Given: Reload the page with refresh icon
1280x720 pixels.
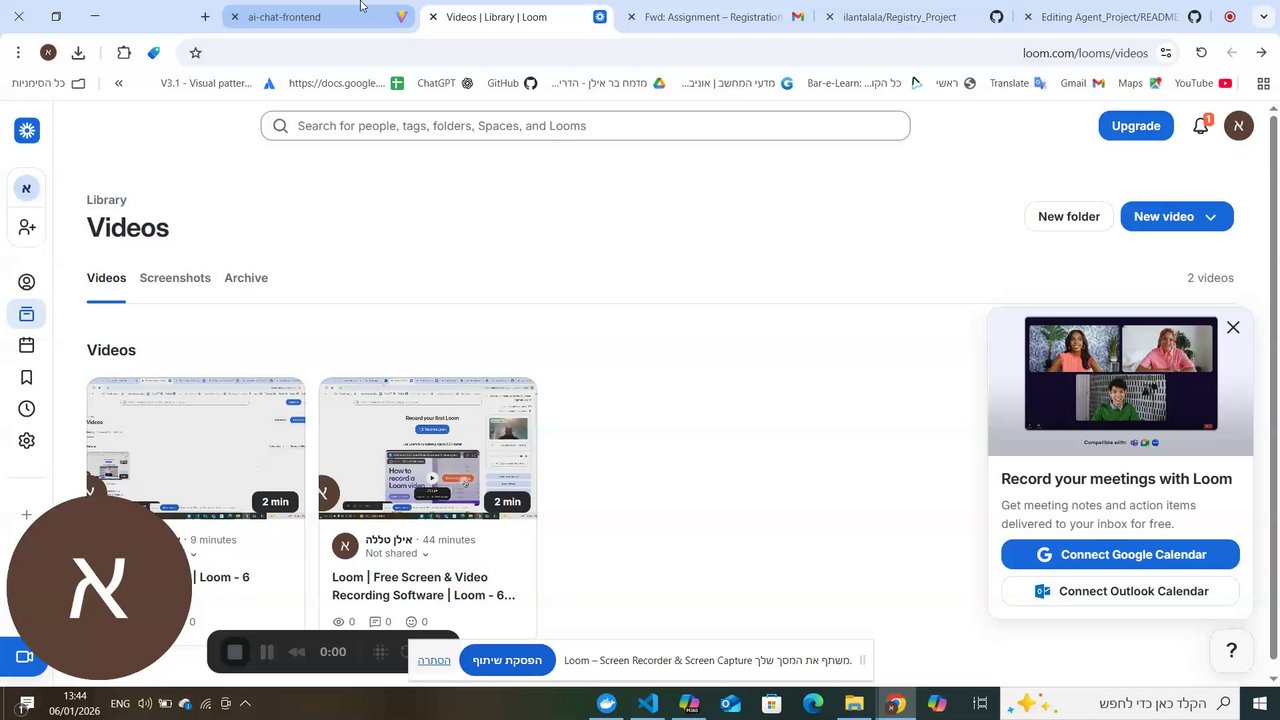Looking at the screenshot, I should coord(1202,53).
